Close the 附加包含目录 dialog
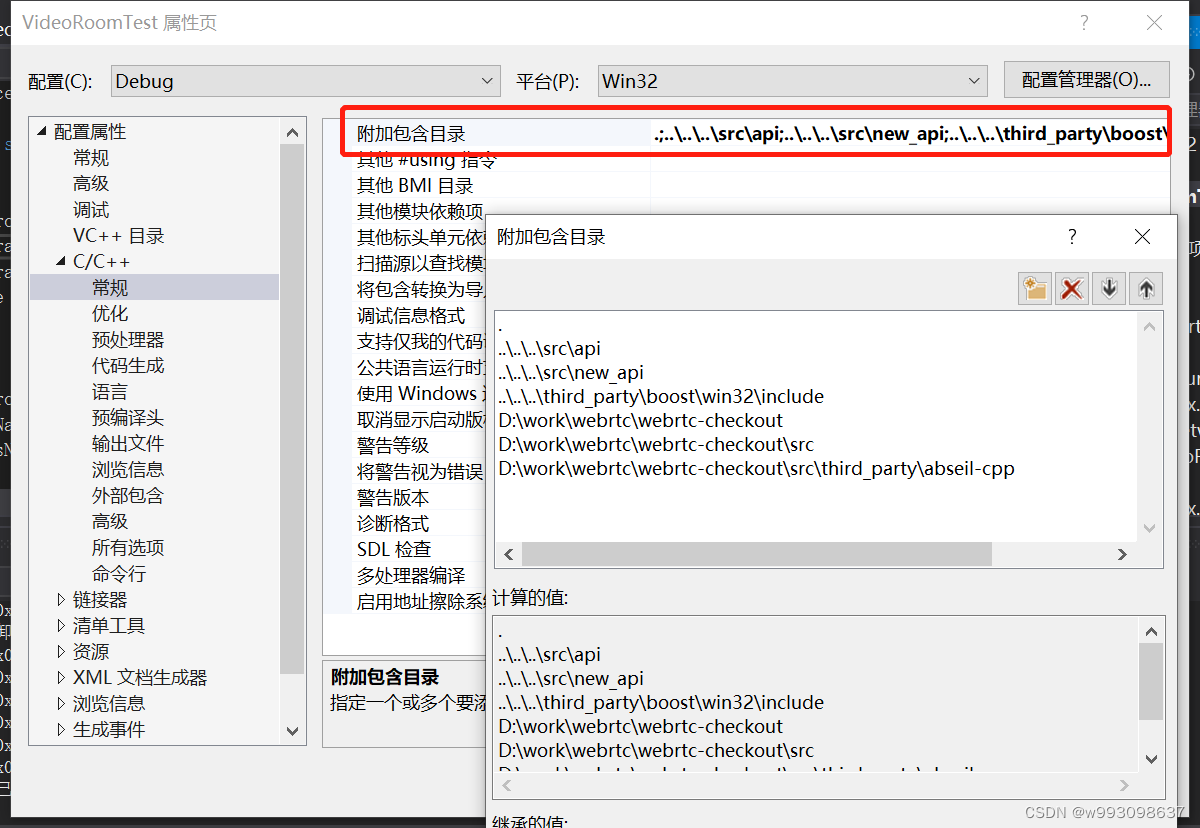The image size is (1200, 828). pyautogui.click(x=1142, y=237)
